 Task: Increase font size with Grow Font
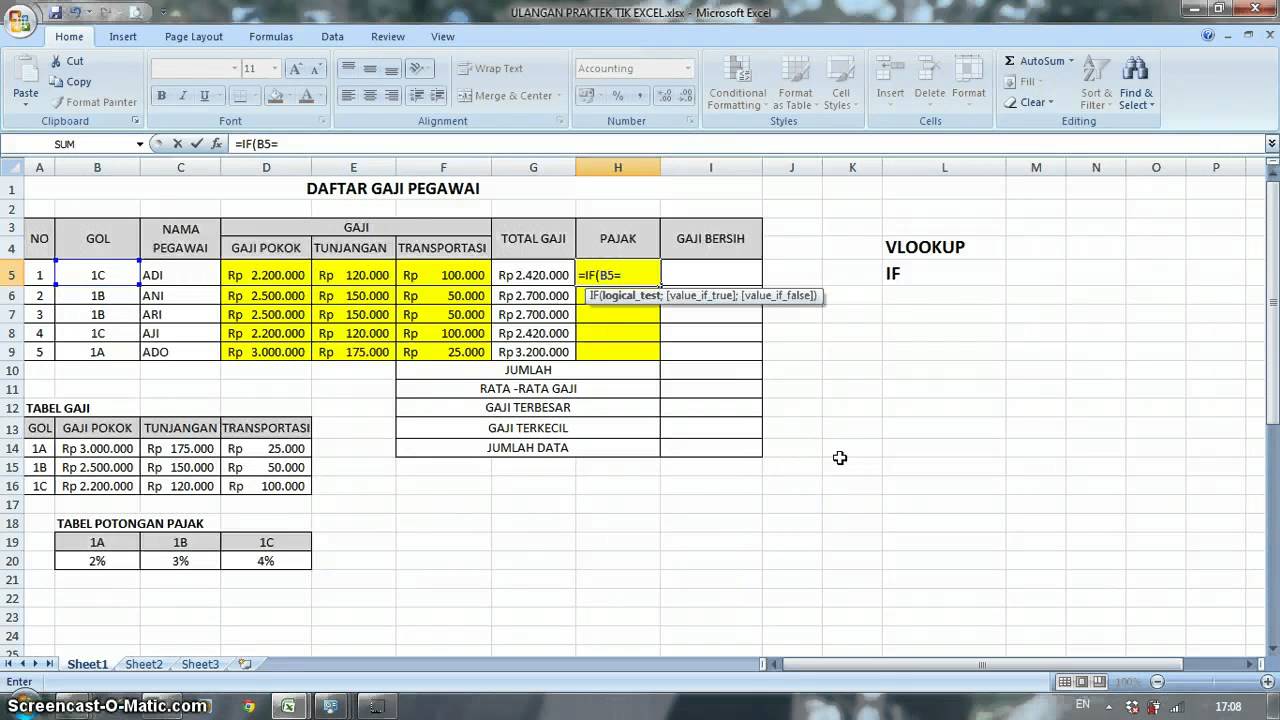click(295, 69)
